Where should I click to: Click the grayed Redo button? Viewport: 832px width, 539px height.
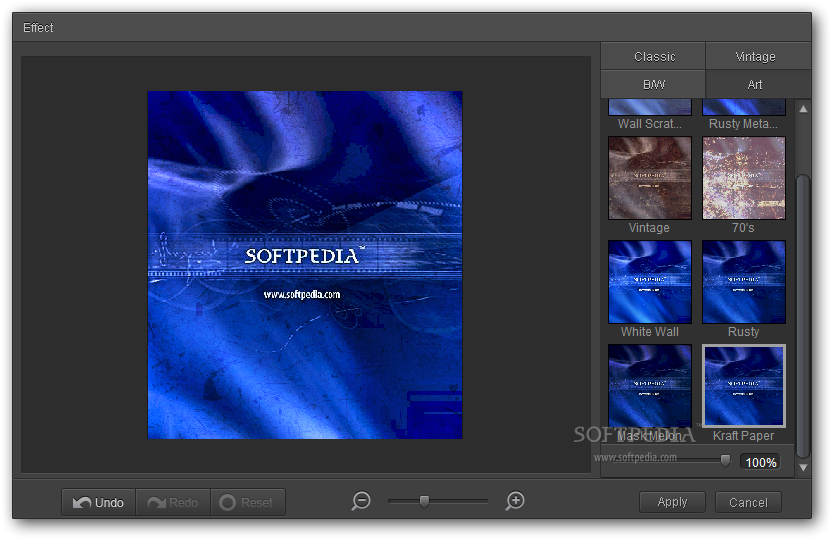173,502
